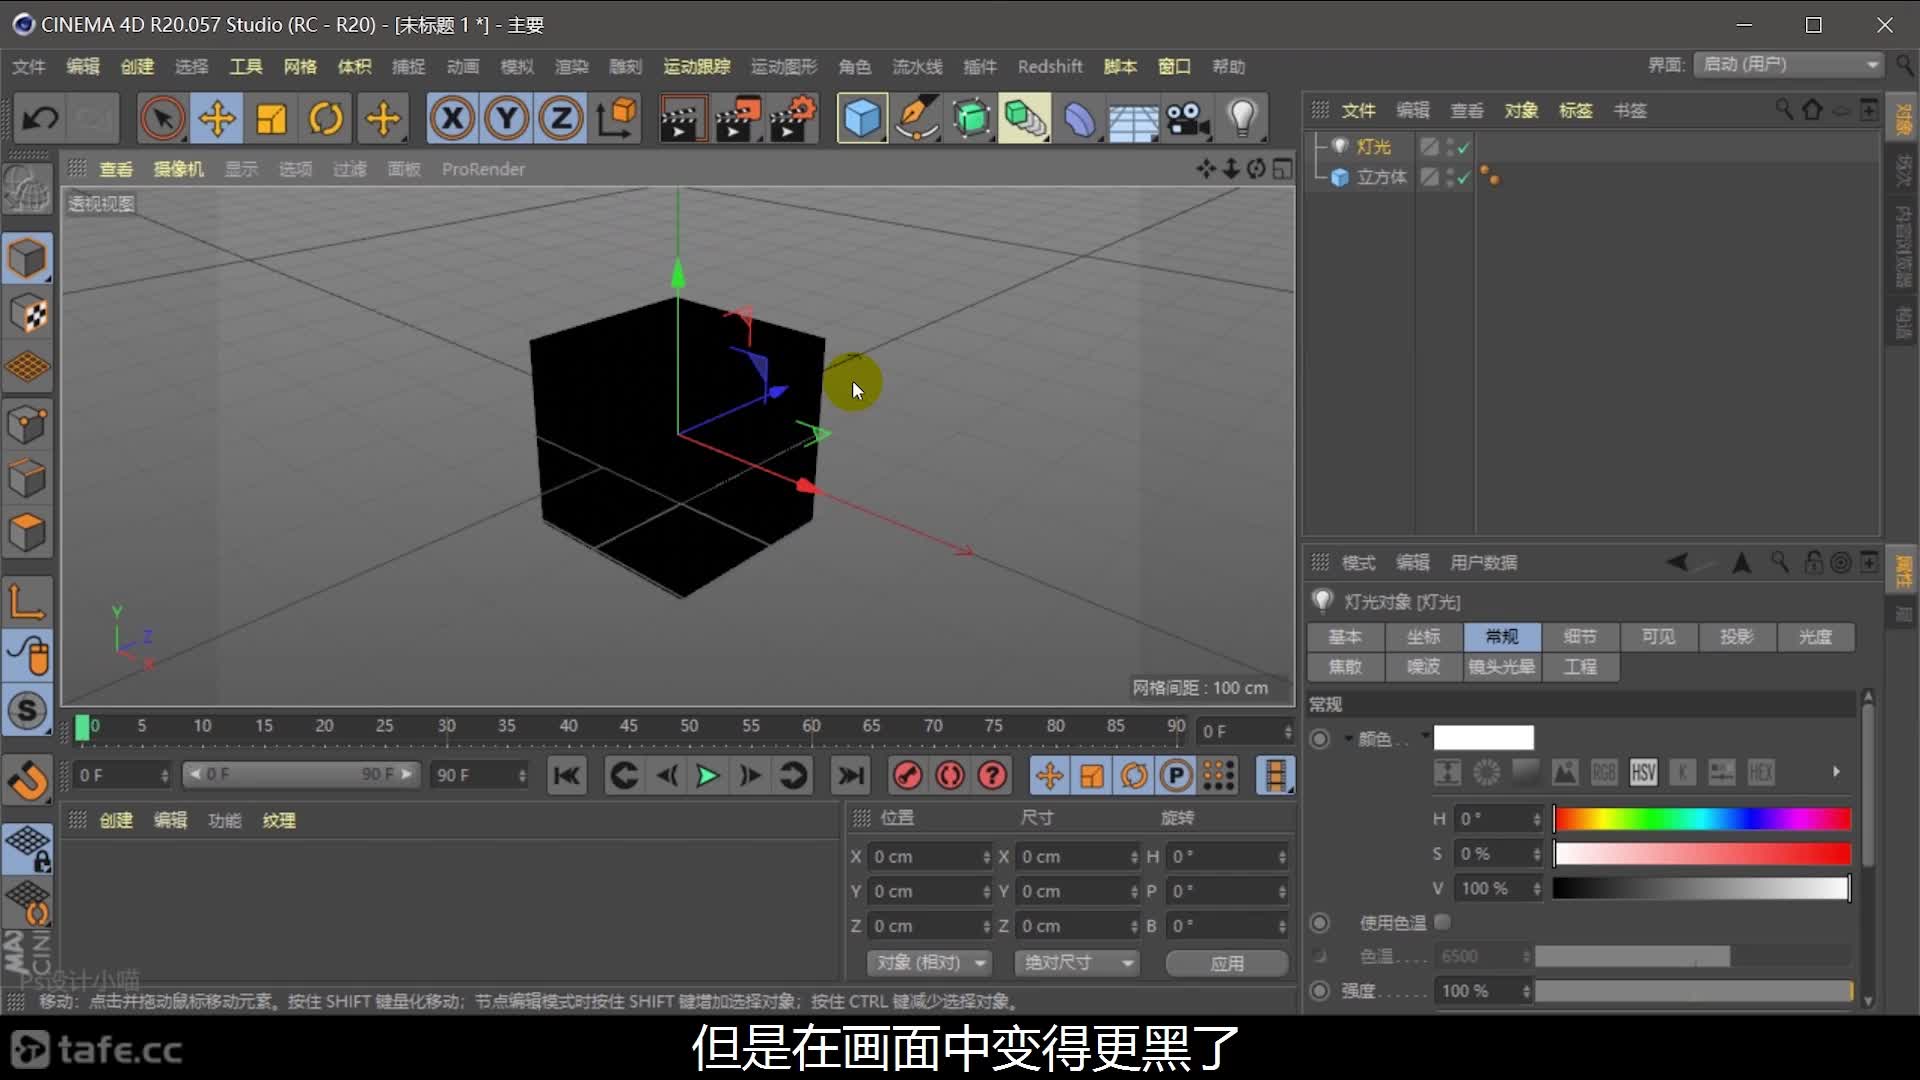The width and height of the screenshot is (1920, 1080).
Task: Click the white 颜色 swatch
Action: tap(1483, 738)
